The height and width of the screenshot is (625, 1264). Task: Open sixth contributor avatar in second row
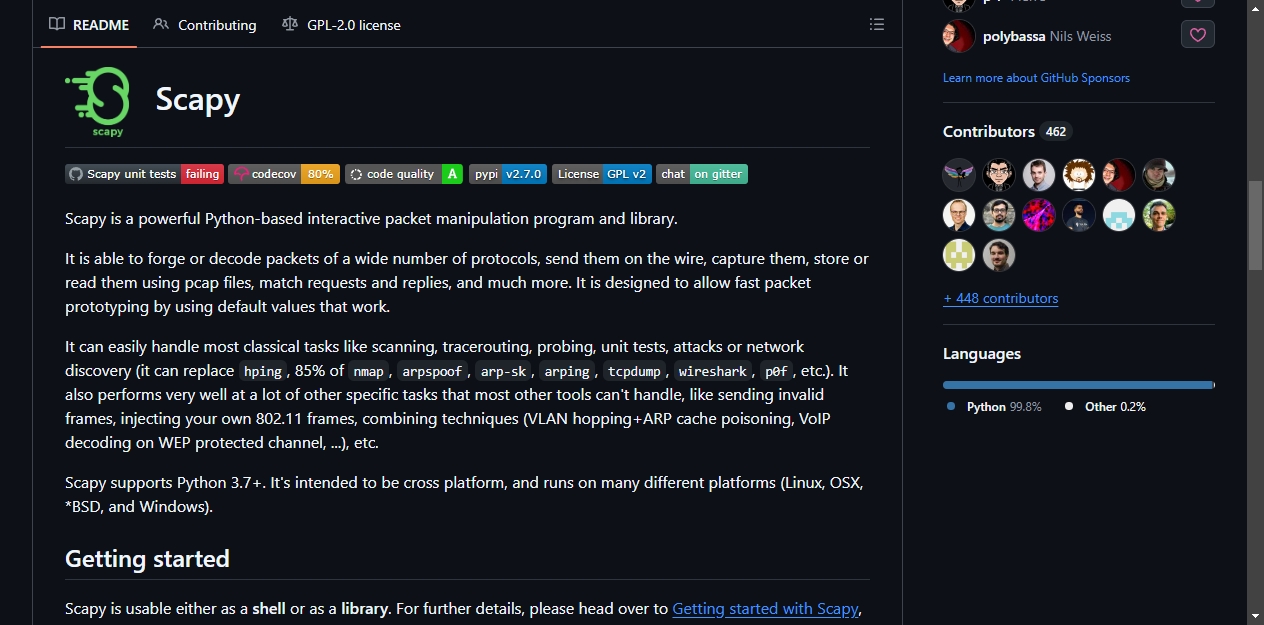click(x=1159, y=215)
